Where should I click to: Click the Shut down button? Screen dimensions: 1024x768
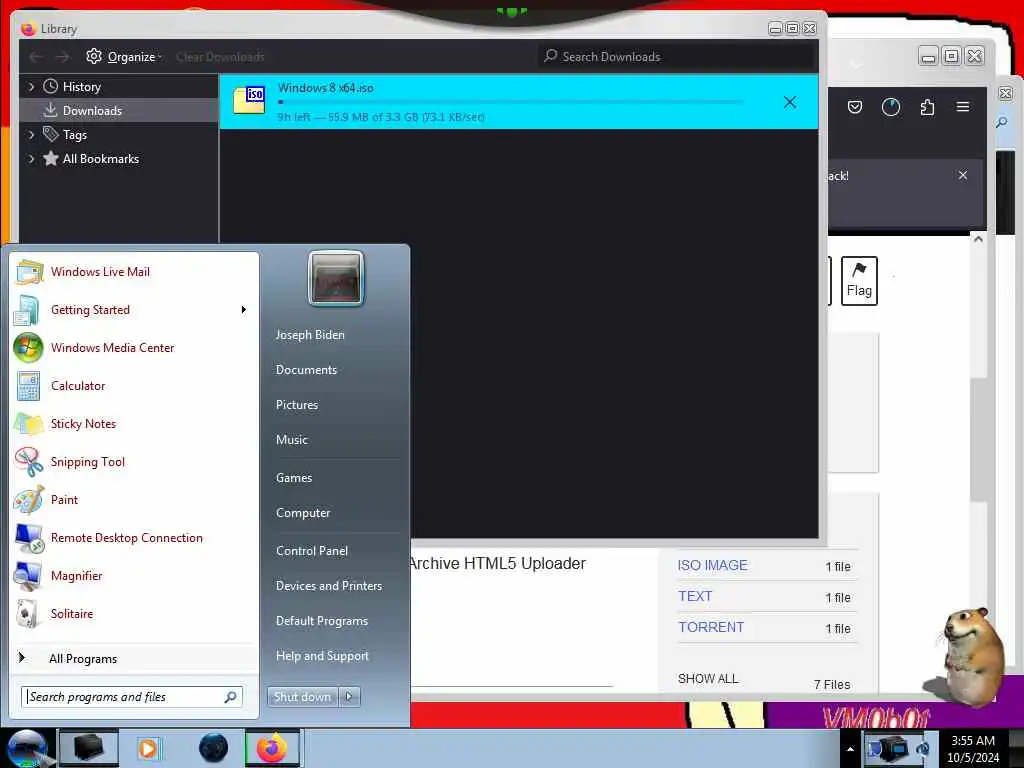302,697
